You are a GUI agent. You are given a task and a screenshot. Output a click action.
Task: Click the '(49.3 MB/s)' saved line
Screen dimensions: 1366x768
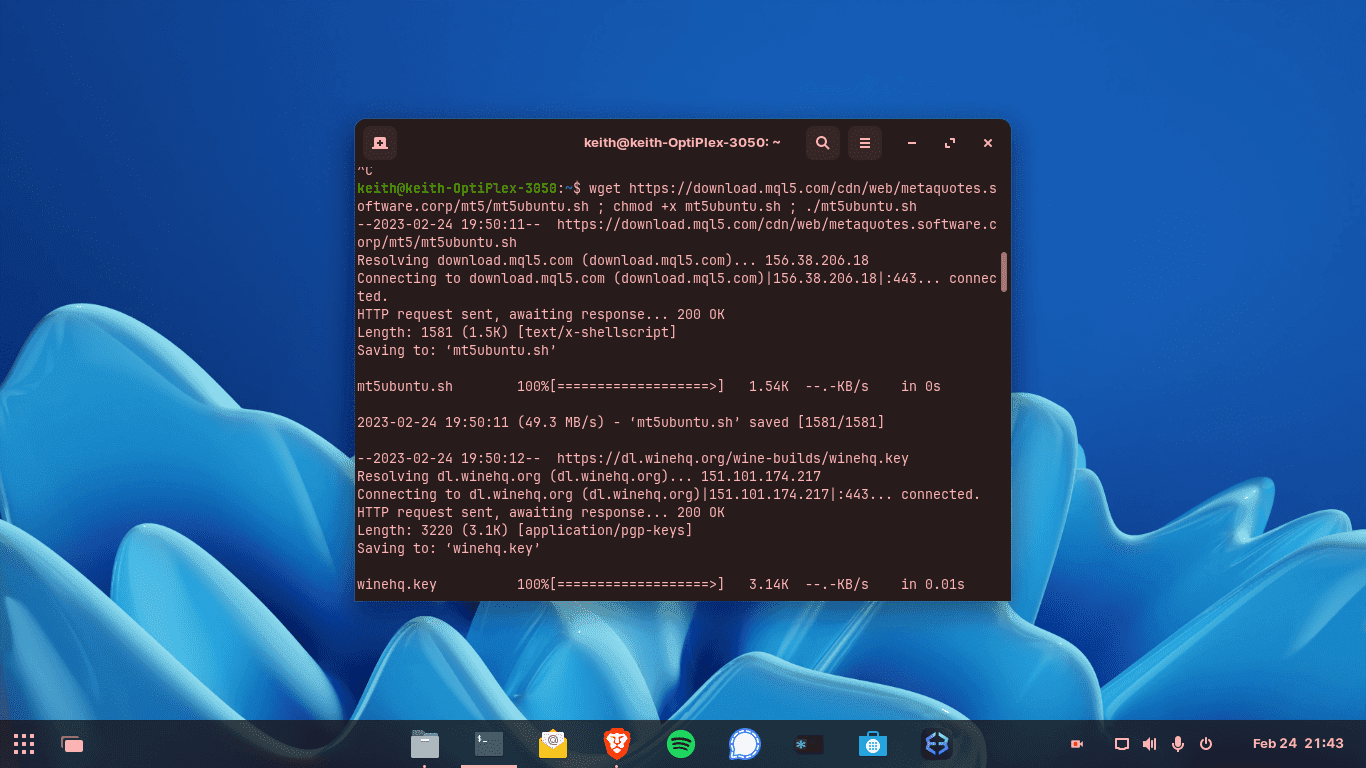(621, 422)
